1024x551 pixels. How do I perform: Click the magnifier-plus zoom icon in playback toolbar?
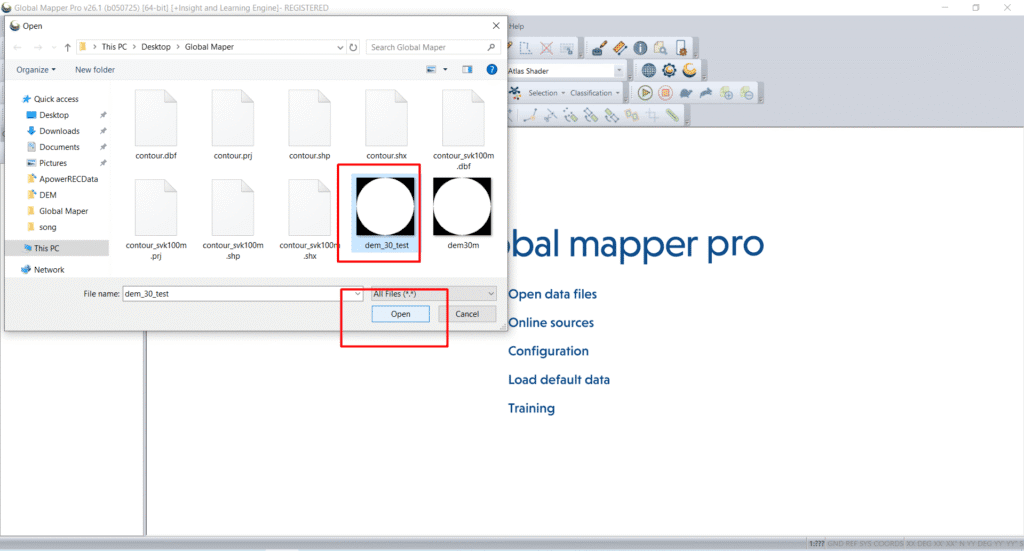726,93
